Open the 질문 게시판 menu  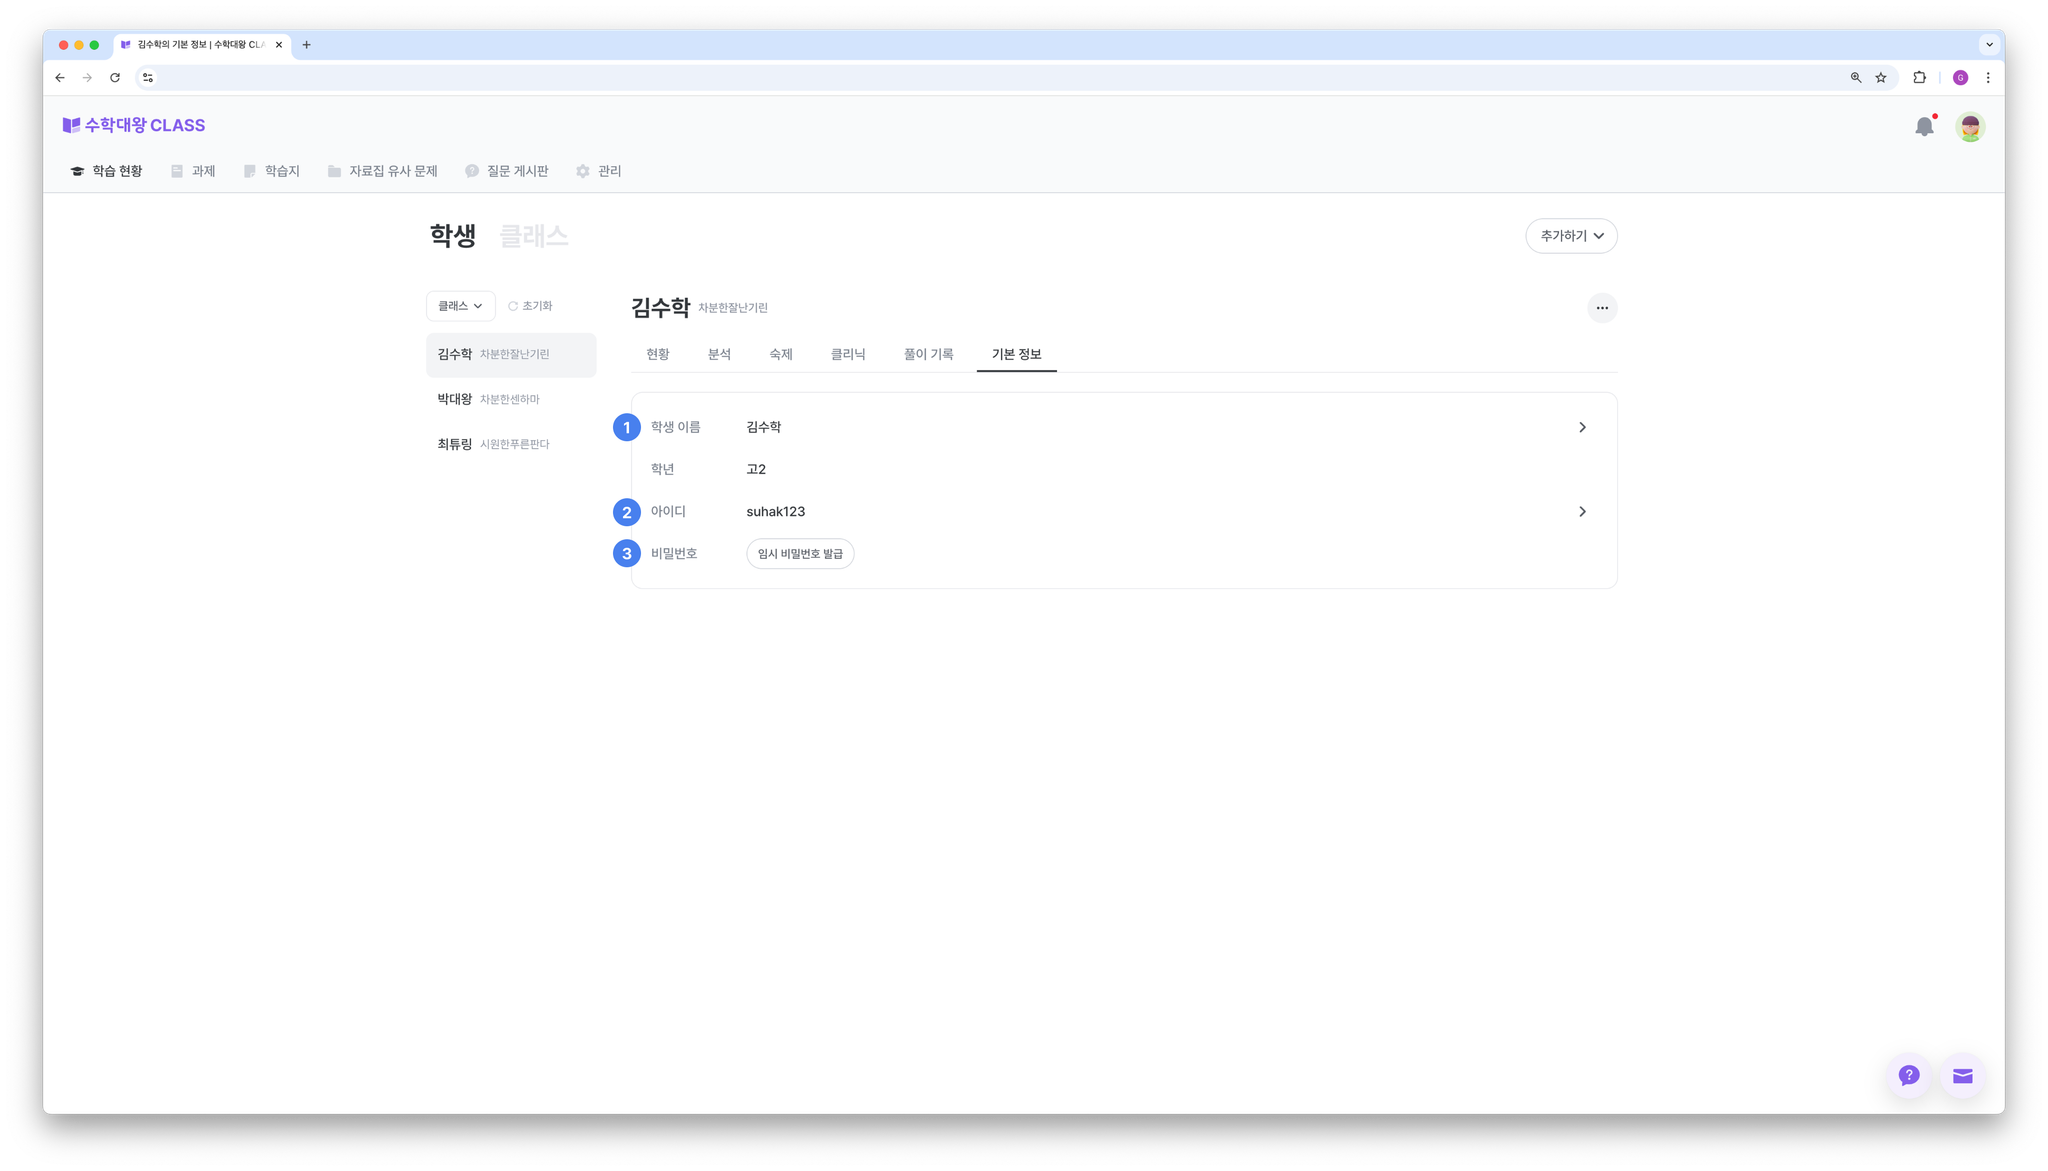click(x=507, y=171)
